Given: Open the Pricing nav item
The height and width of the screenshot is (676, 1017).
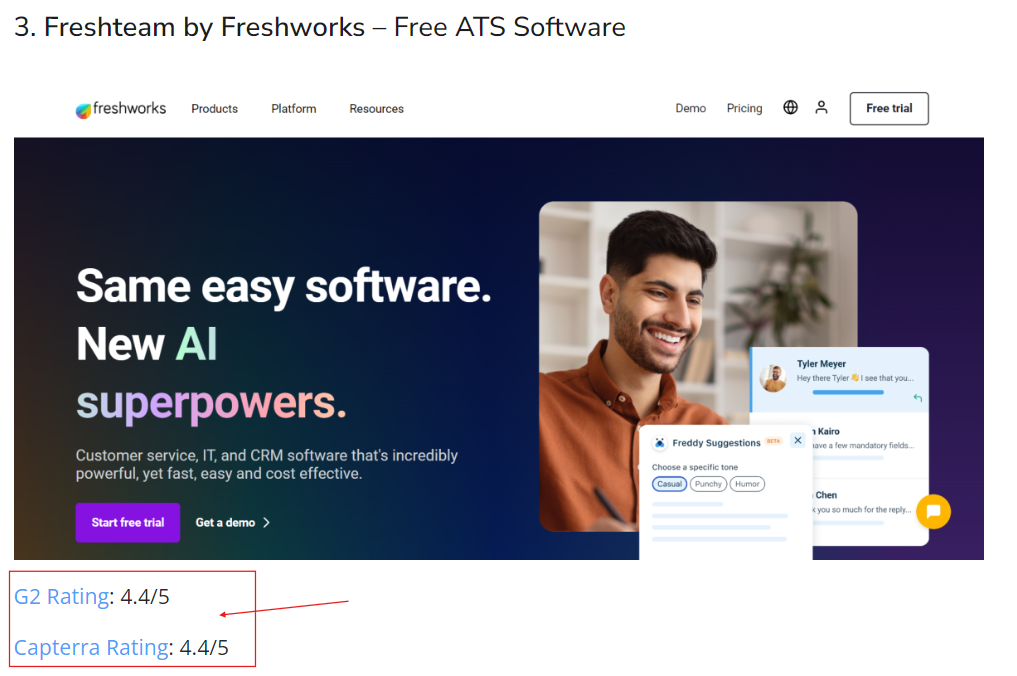Looking at the screenshot, I should 745,108.
